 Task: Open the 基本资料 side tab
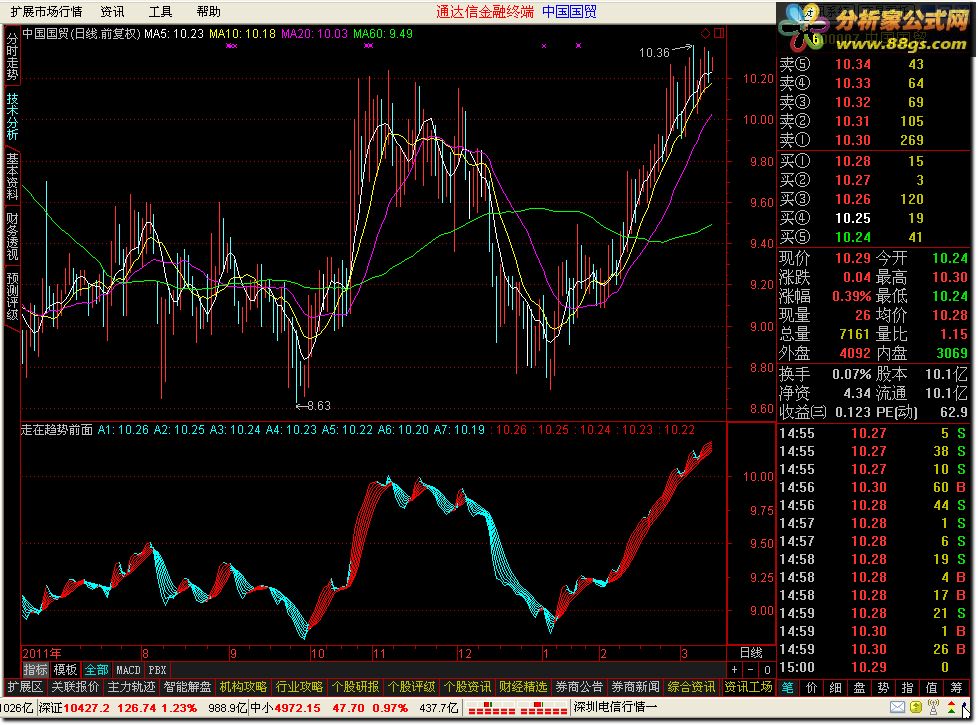tap(12, 176)
